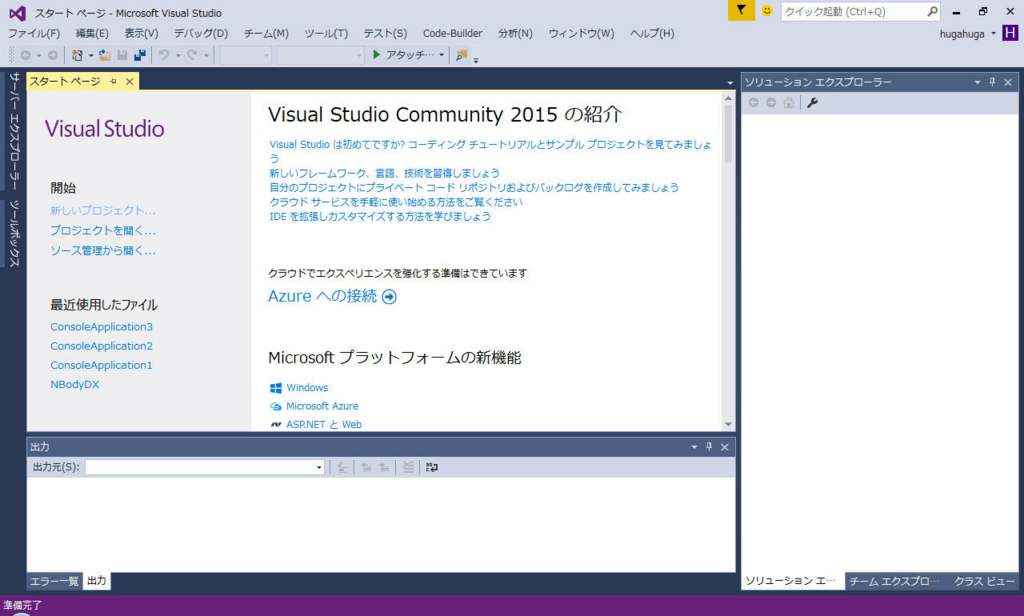
Task: Click Solution Explorer Forward button
Action: point(771,103)
